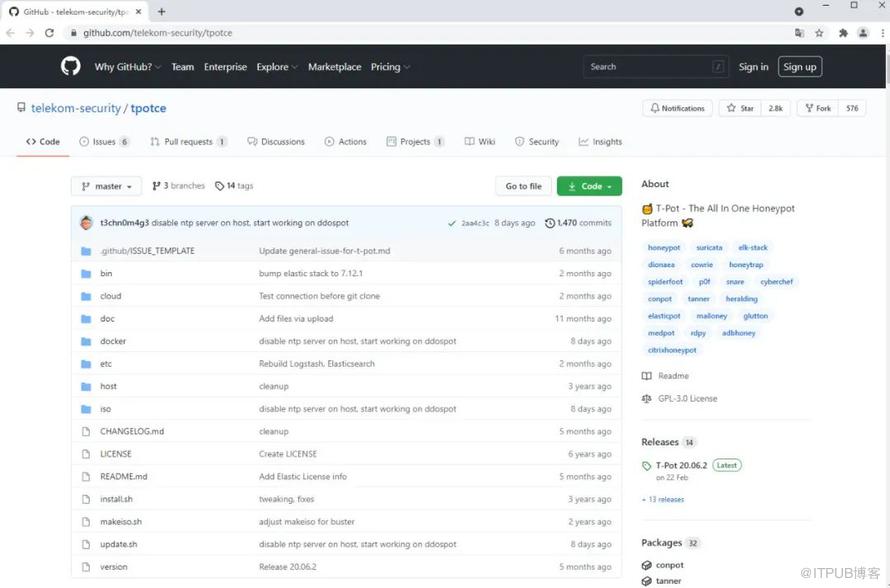Click the cyberchef topic tag
The image size is (890, 588).
[776, 282]
